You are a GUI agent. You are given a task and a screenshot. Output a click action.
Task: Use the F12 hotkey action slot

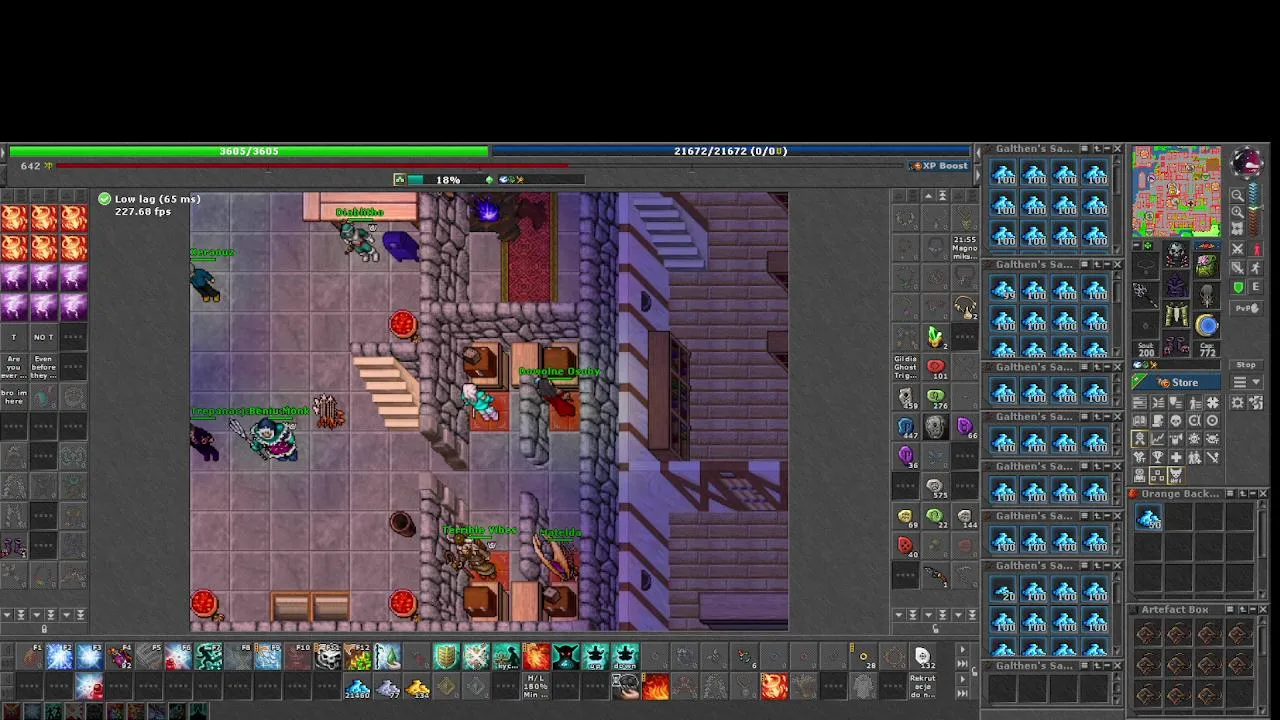pyautogui.click(x=357, y=656)
